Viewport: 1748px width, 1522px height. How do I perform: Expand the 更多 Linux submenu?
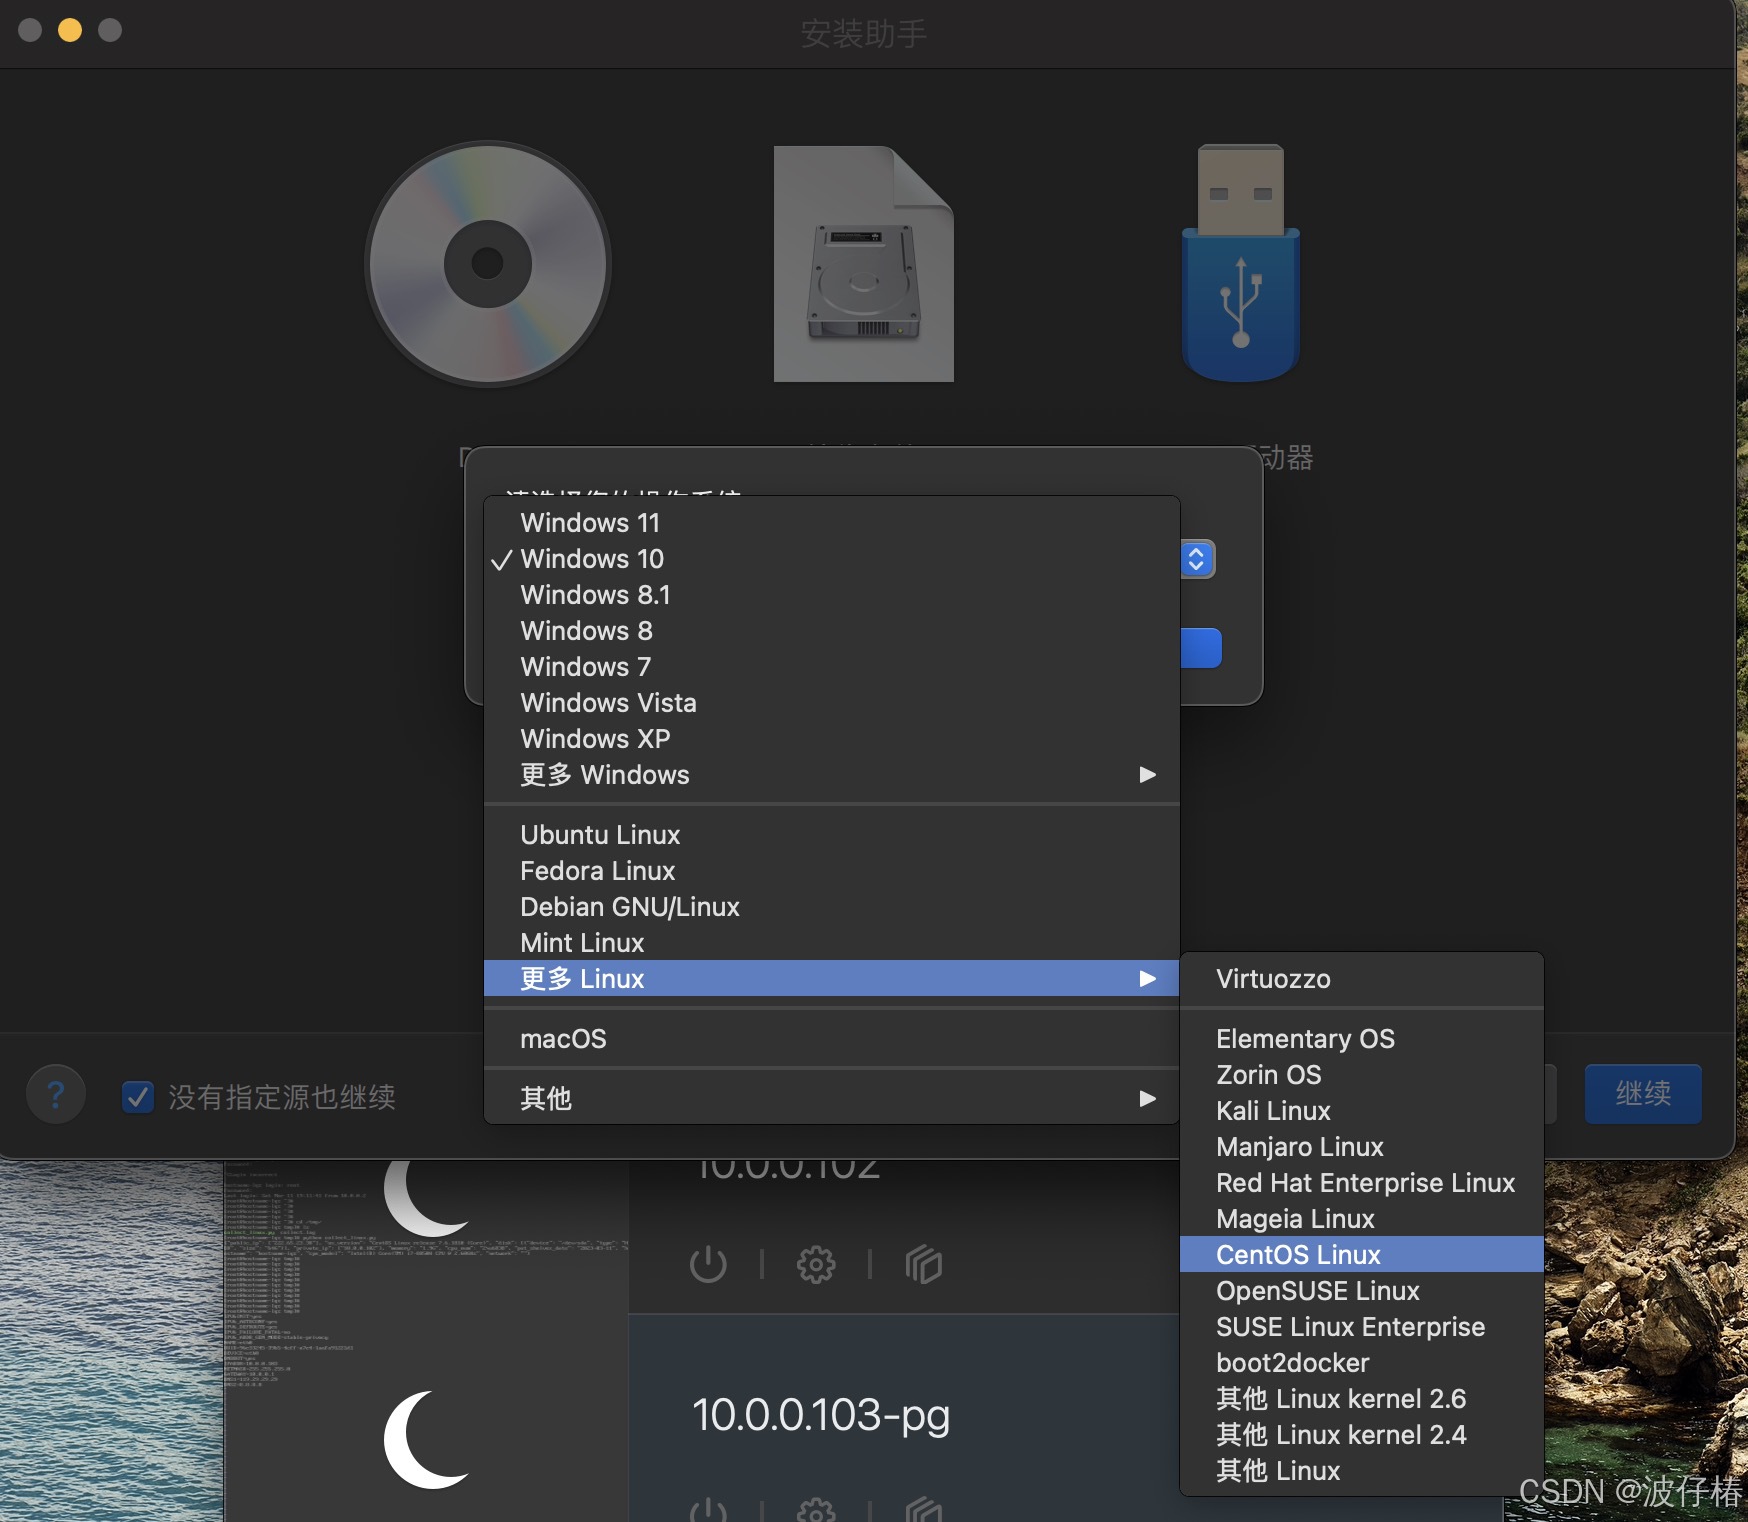[x=832, y=979]
